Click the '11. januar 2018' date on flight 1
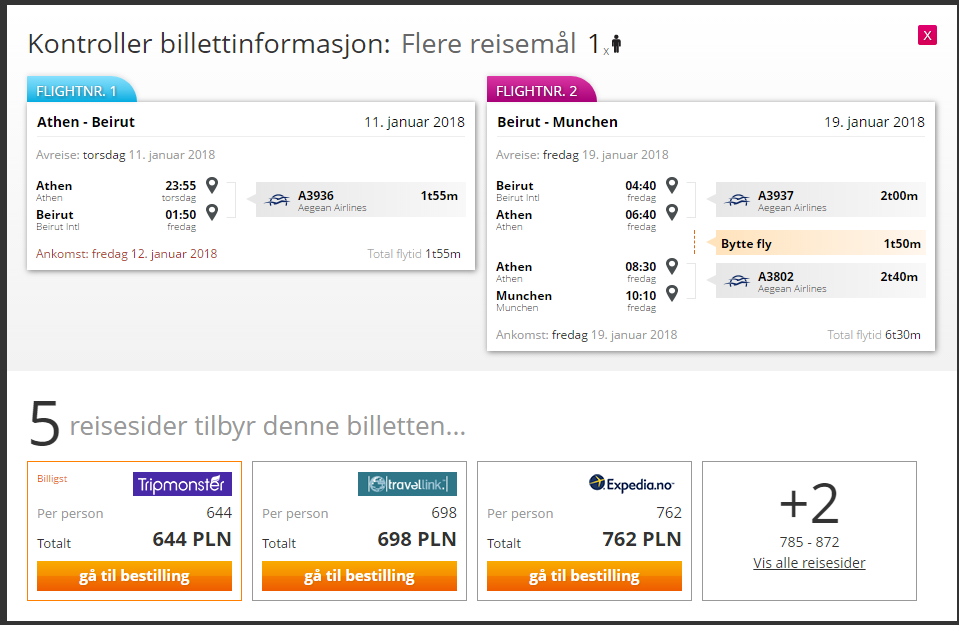The image size is (959, 625). click(414, 122)
